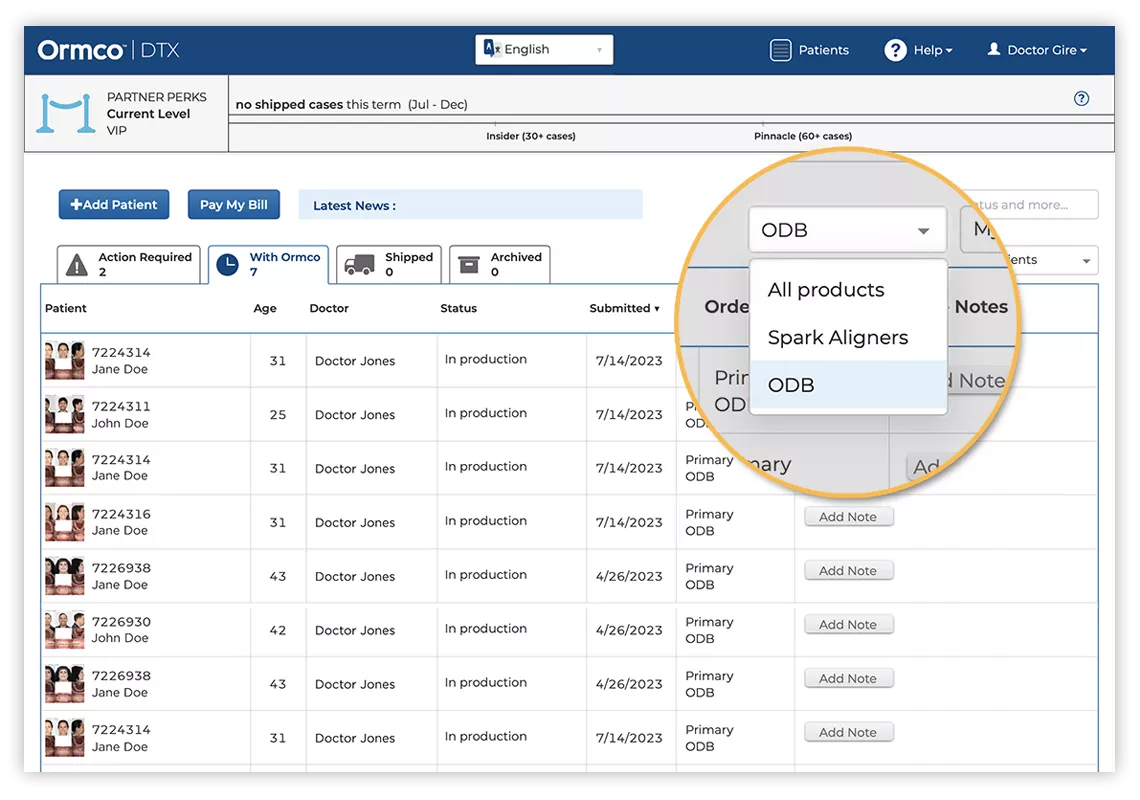Switch to the Action Required tab
The height and width of the screenshot is (800, 1140).
pos(129,264)
